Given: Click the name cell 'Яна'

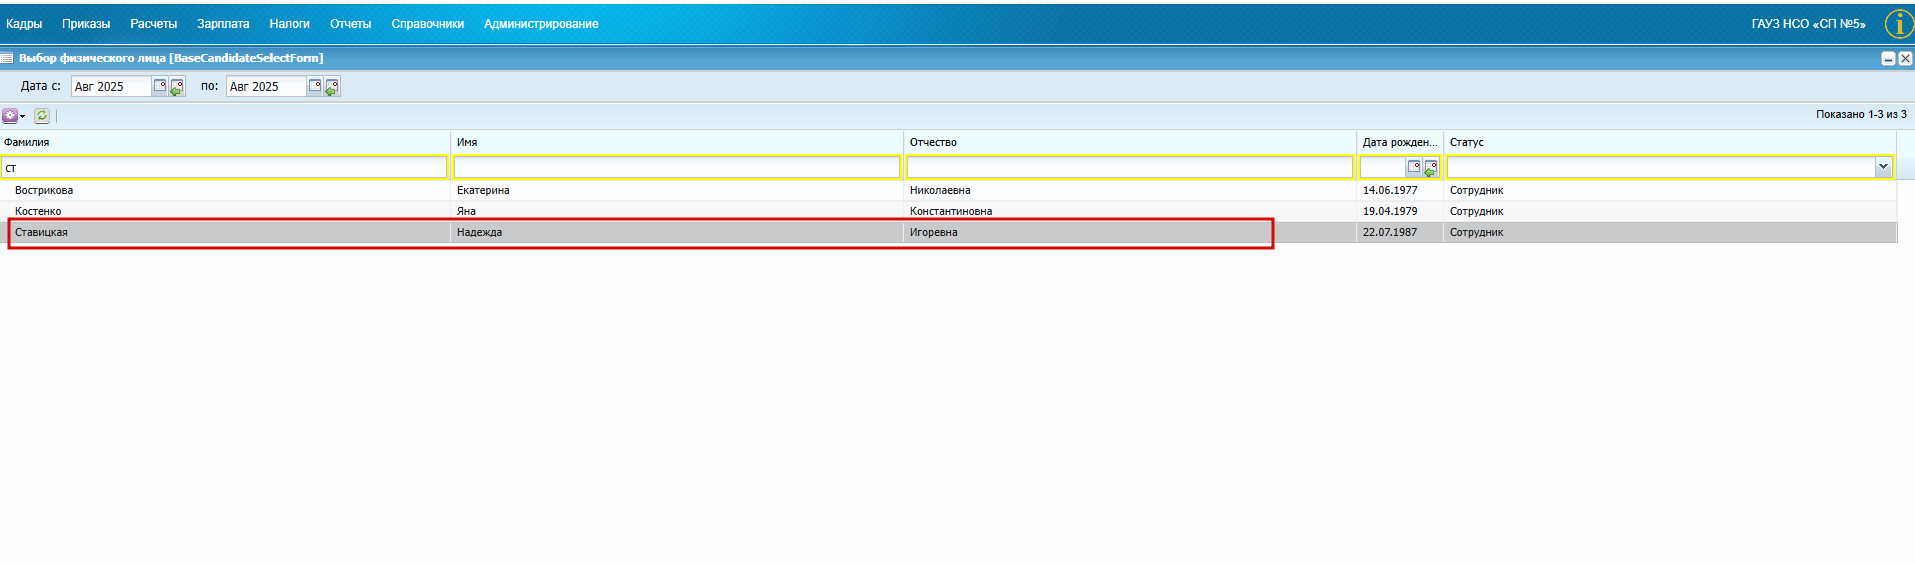Looking at the screenshot, I should click(x=466, y=211).
